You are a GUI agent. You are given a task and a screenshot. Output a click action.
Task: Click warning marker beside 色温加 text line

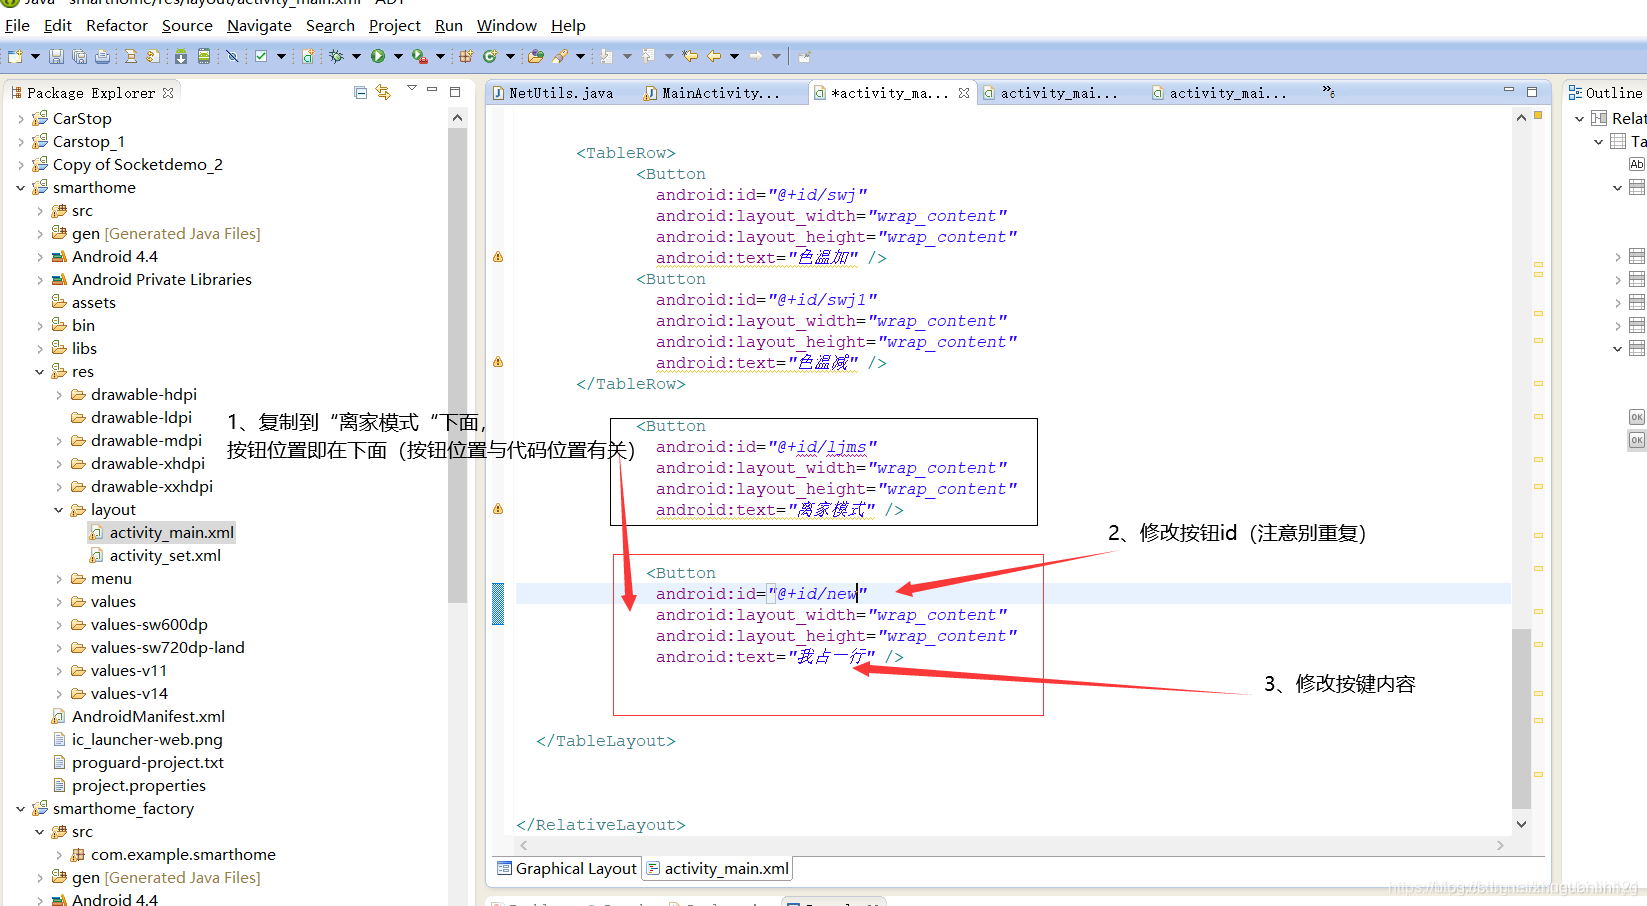(x=498, y=257)
